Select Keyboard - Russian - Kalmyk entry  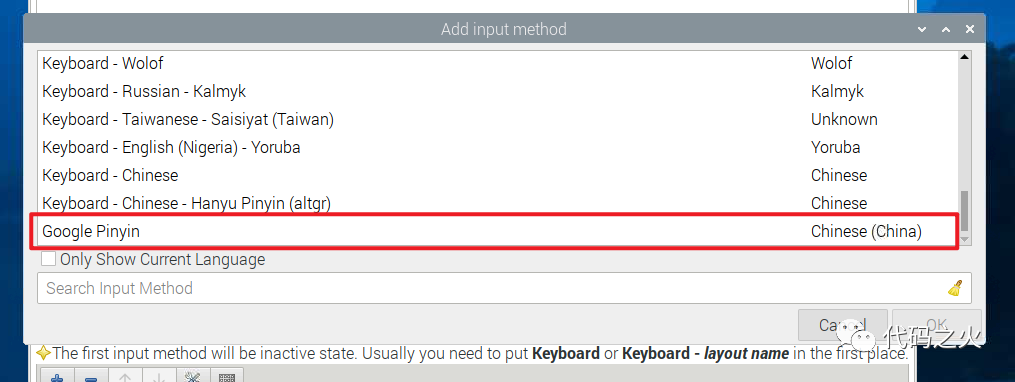click(497, 91)
